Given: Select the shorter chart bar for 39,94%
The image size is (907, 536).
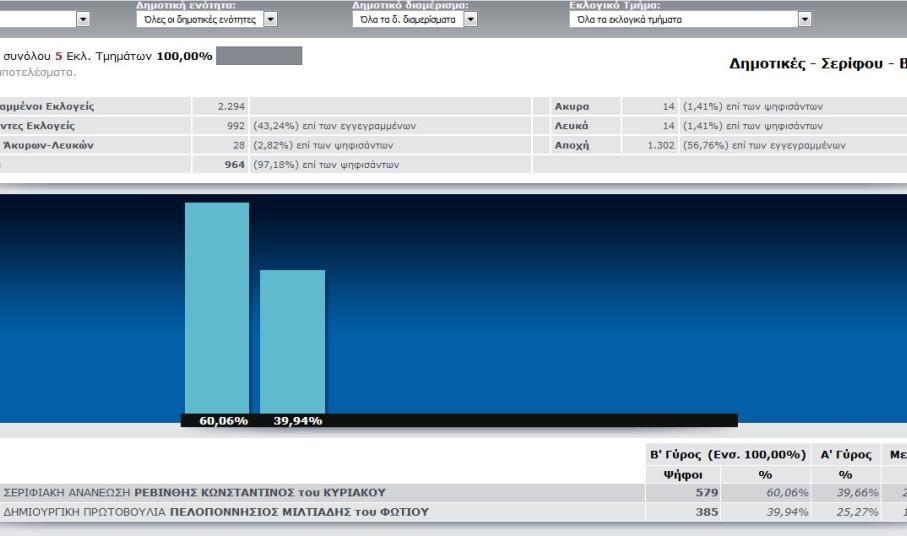Looking at the screenshot, I should tap(292, 340).
